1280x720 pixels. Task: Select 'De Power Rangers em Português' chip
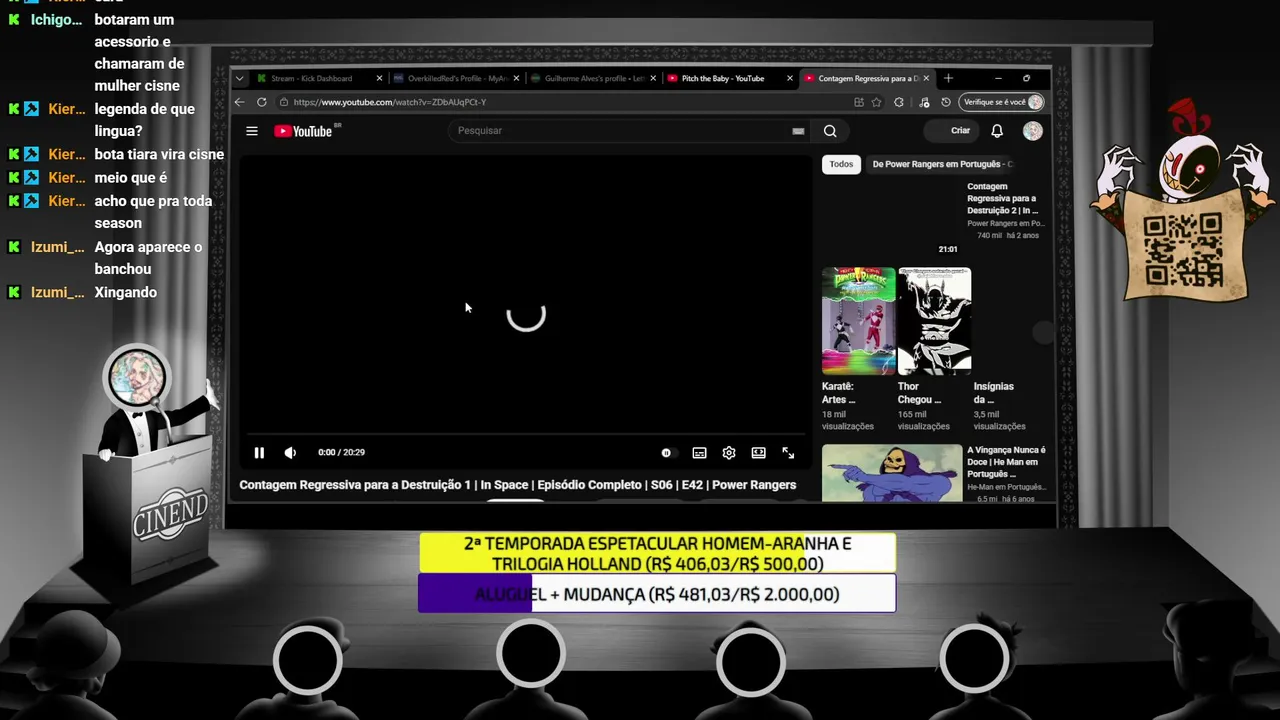(941, 164)
